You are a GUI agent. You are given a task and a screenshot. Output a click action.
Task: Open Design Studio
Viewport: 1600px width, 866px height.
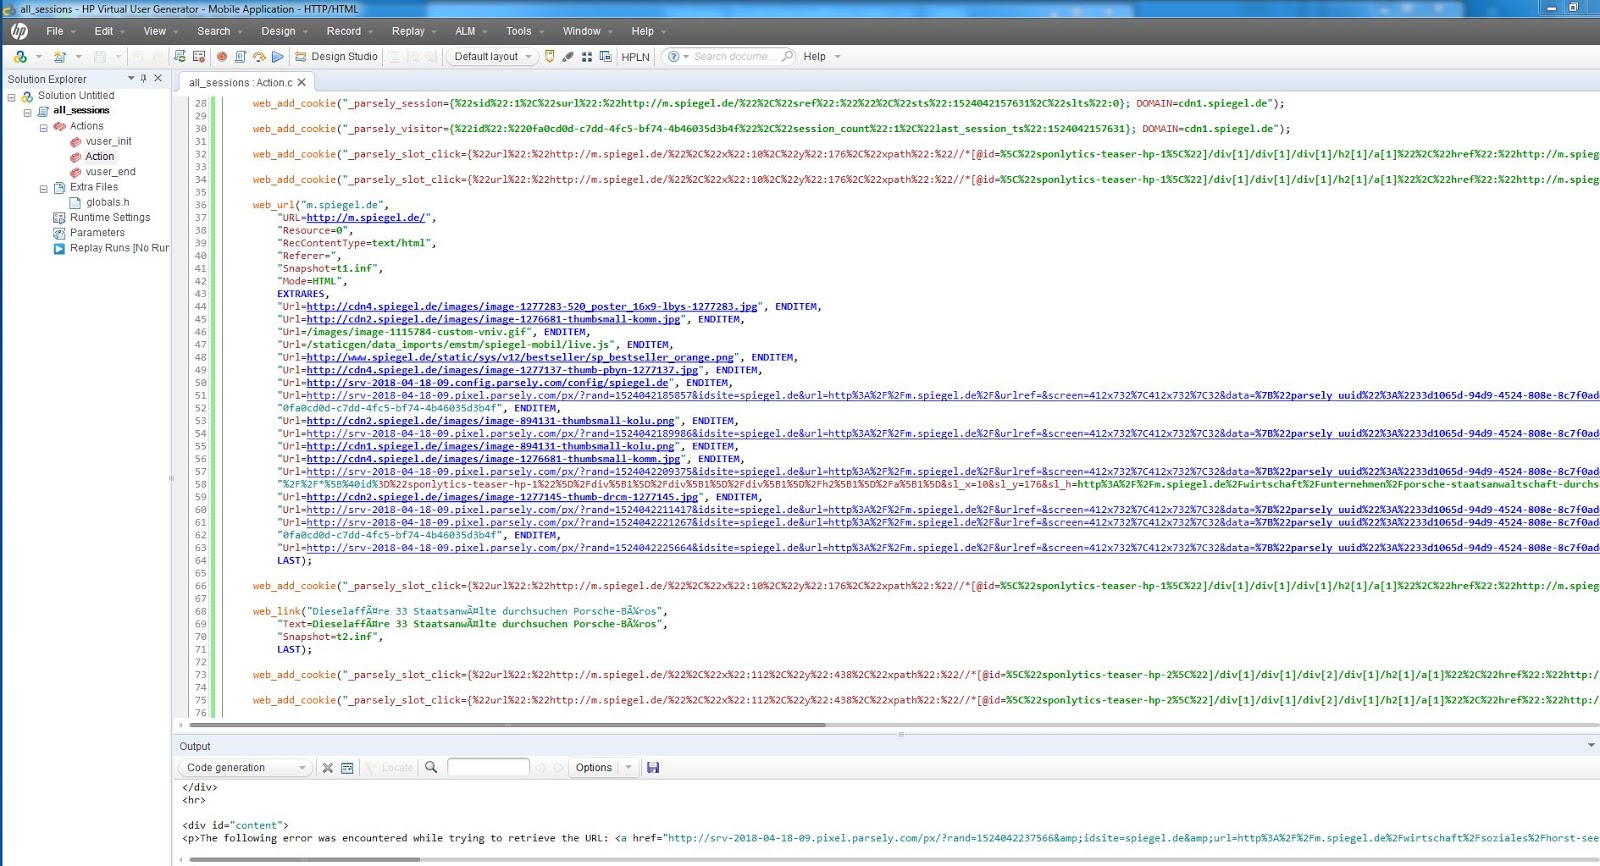[336, 57]
